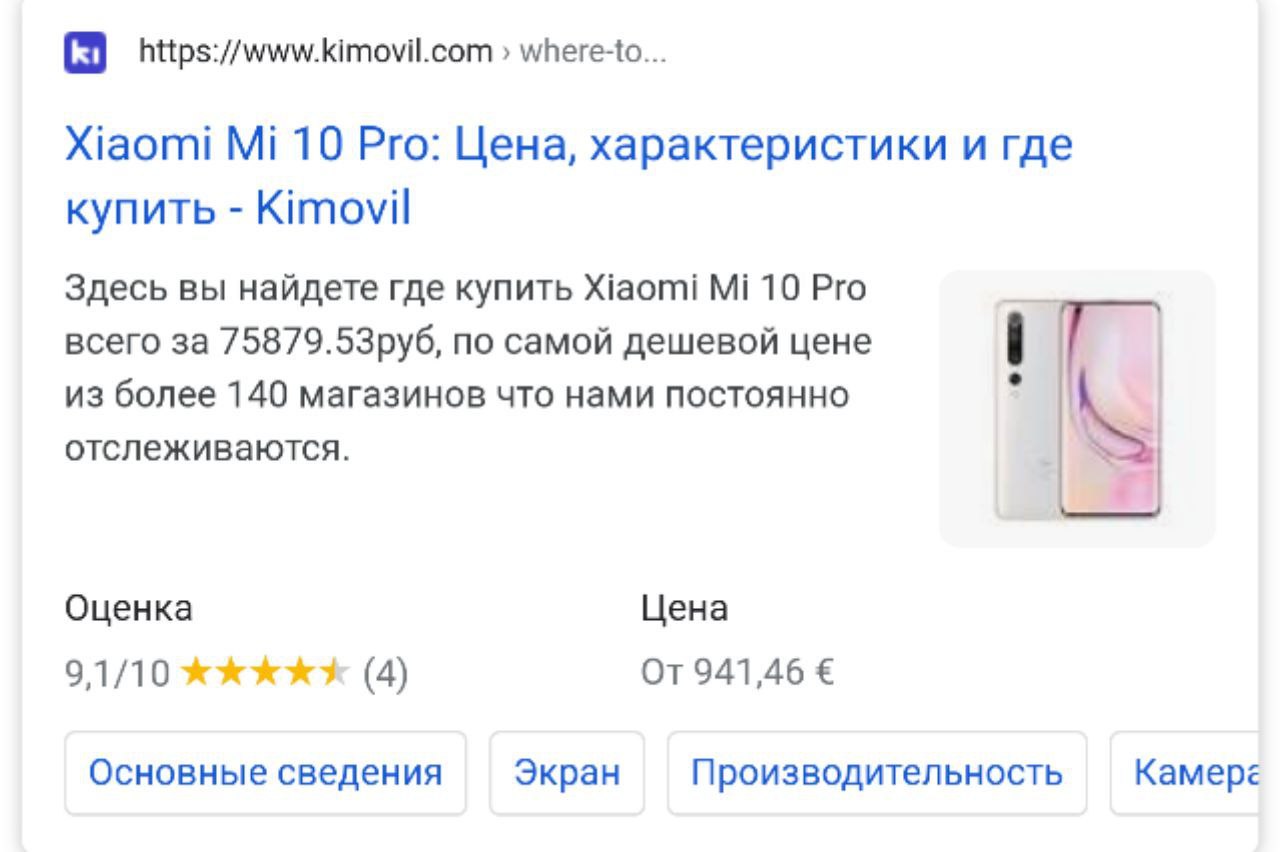The image size is (1280, 852).
Task: Click the www.kimovil.com URL text
Action: pos(316,50)
